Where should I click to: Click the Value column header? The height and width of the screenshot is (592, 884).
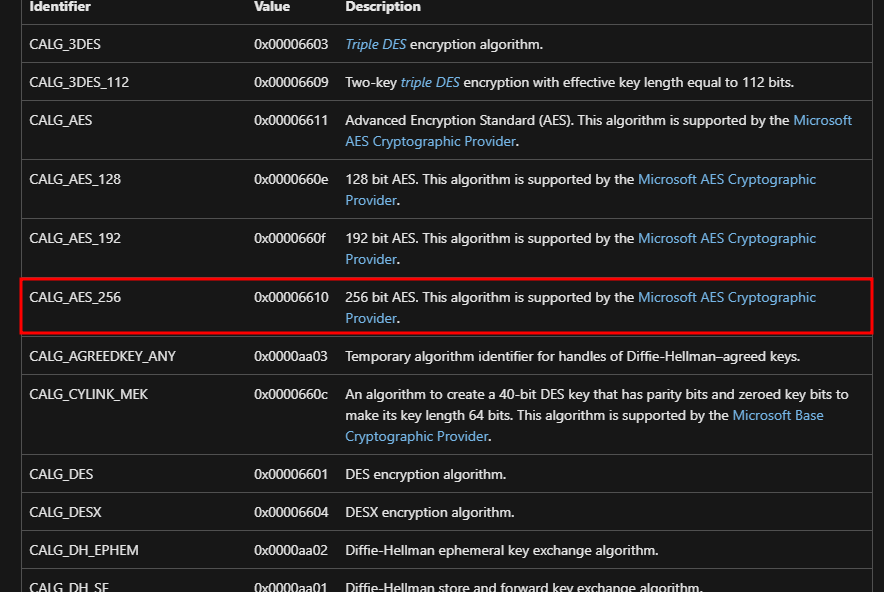[x=272, y=7]
